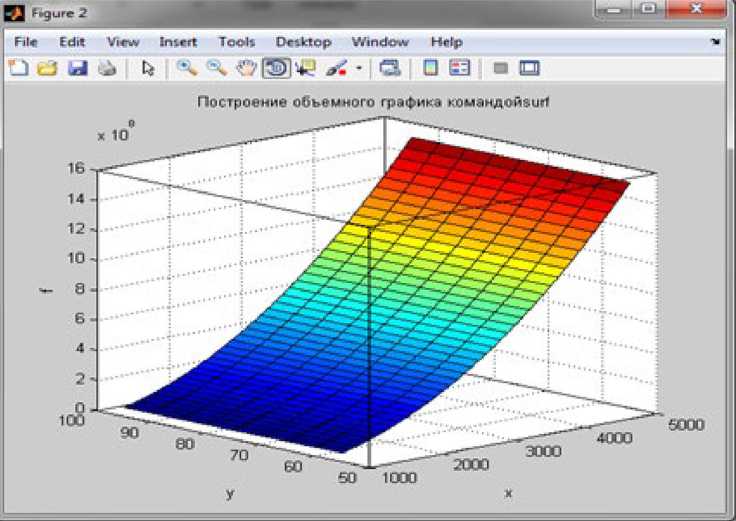Click the x-axis tick label 1000

399,478
